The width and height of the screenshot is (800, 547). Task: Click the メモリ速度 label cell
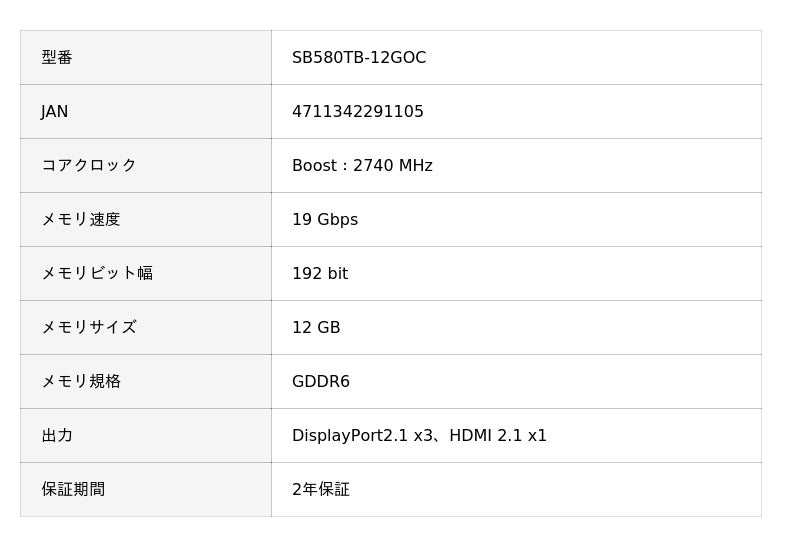click(x=80, y=220)
